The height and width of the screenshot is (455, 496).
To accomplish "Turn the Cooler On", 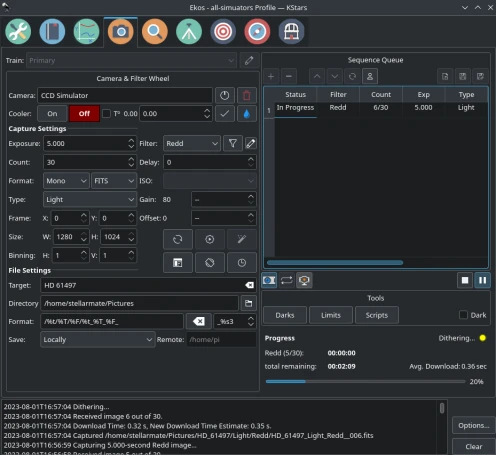I will (52, 114).
